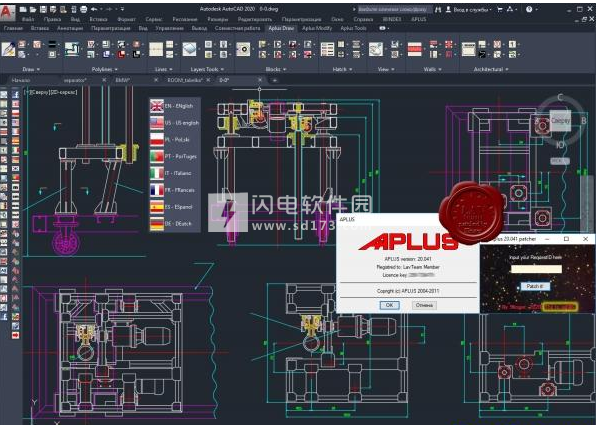Click the large pencil icon in Draw panel
The height and width of the screenshot is (425, 596).
8,49
